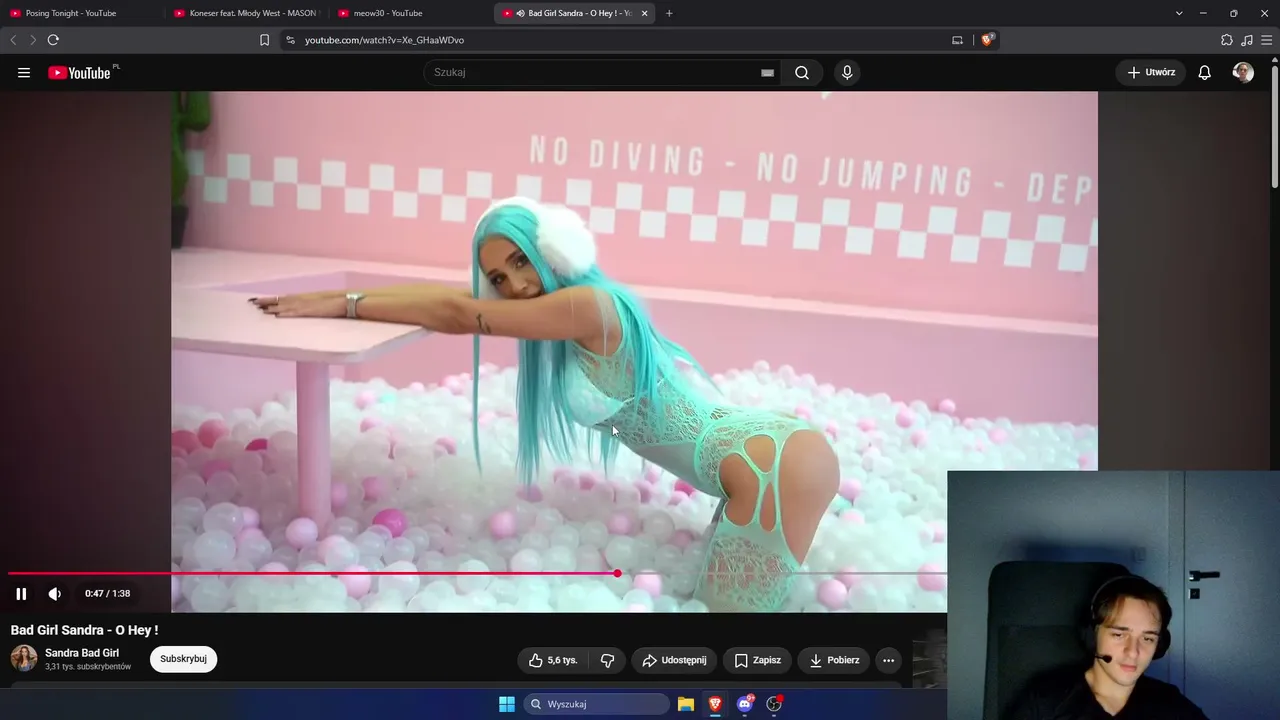Viewport: 1280px width, 720px height.
Task: Subscribe with the Subskrybuj button
Action: point(184,659)
